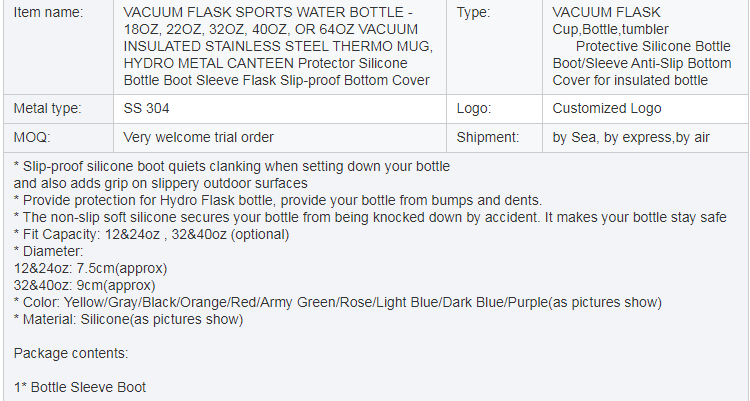
Task: Click the 'Color: Yellow/Gray/Black/Orange' line
Action: tap(337, 302)
